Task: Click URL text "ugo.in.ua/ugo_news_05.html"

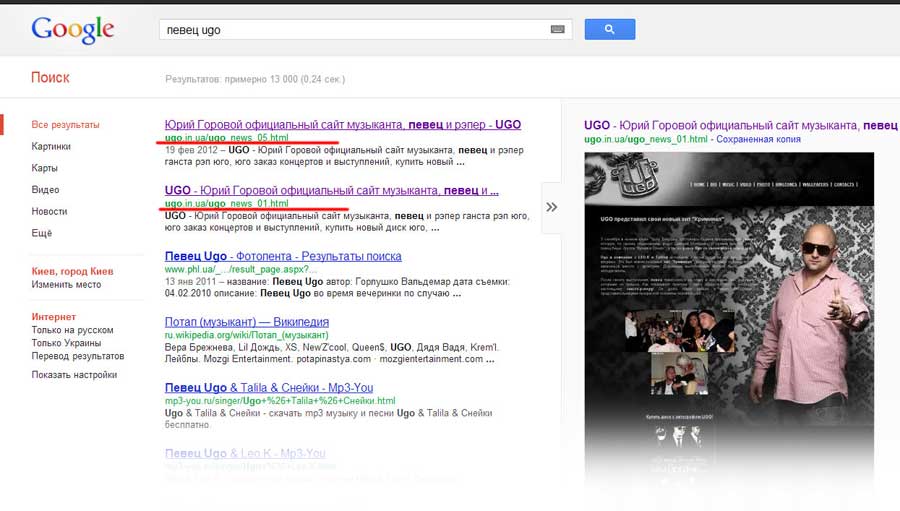Action: point(227,138)
